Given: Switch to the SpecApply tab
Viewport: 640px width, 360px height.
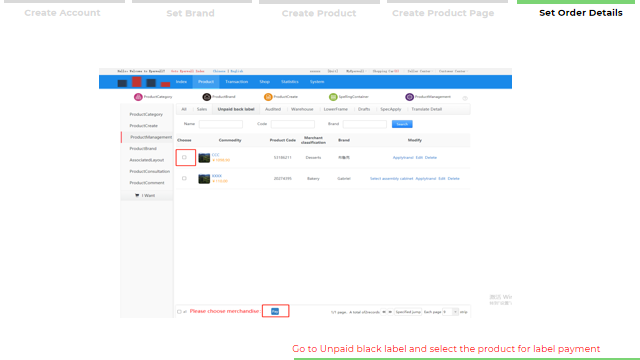Looking at the screenshot, I should point(391,109).
